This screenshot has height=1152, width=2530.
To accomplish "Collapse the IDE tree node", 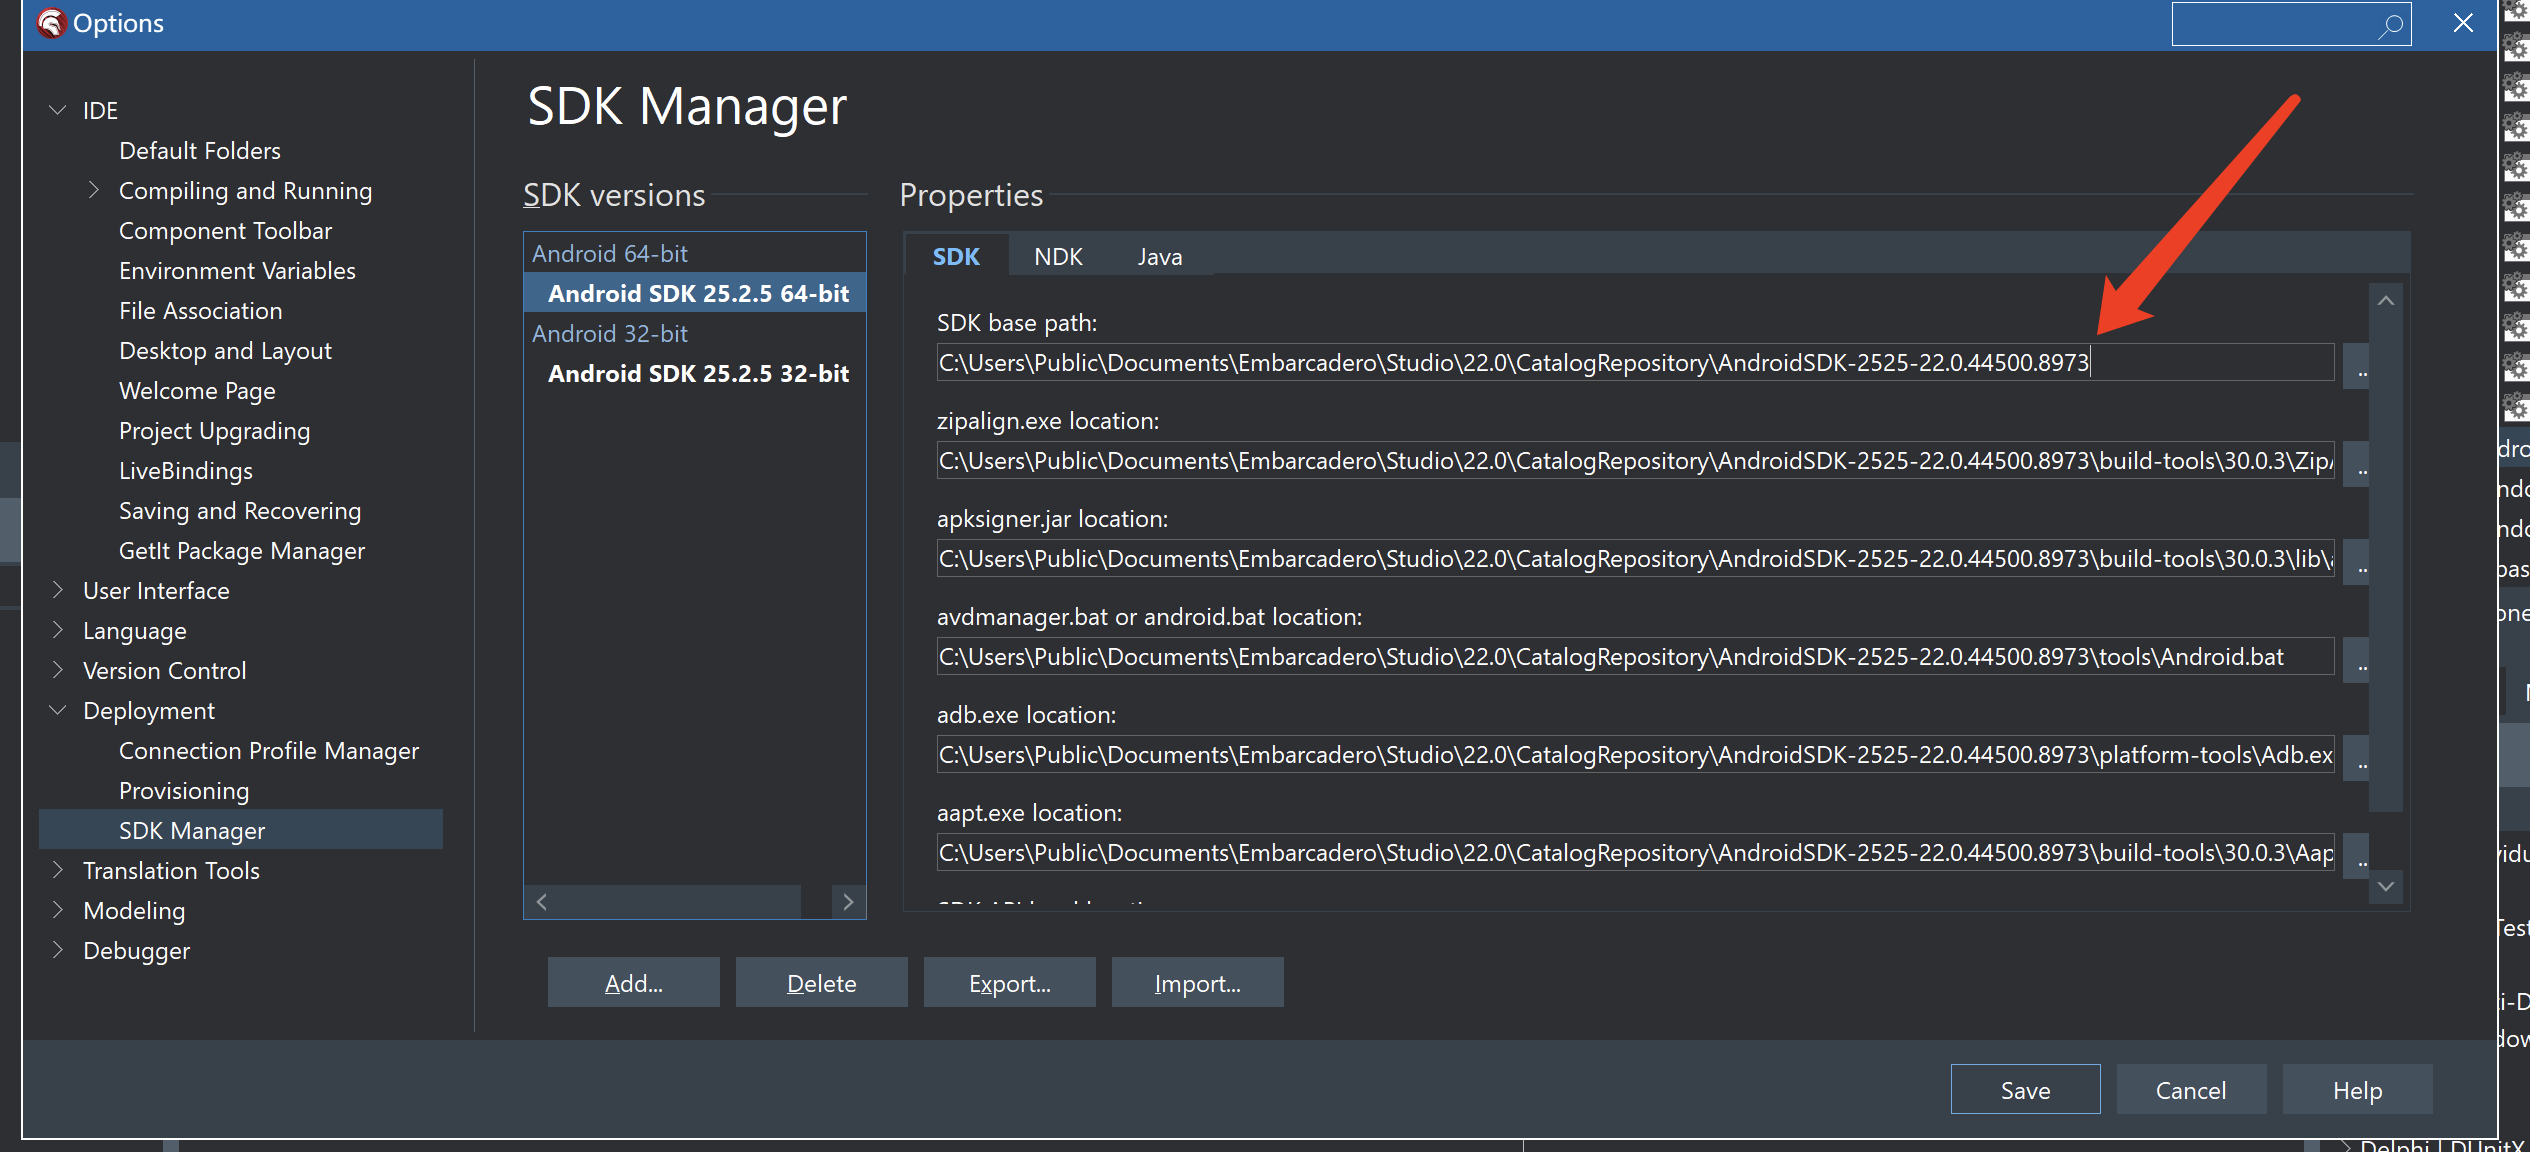I will coord(58,110).
